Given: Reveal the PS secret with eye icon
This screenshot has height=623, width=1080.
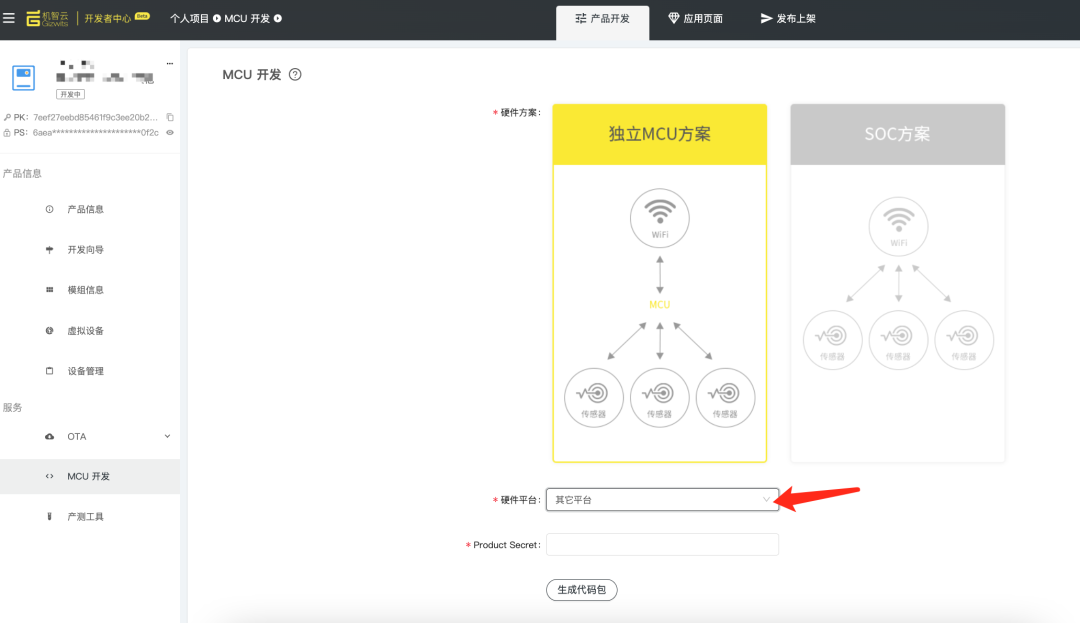Looking at the screenshot, I should [x=169, y=133].
